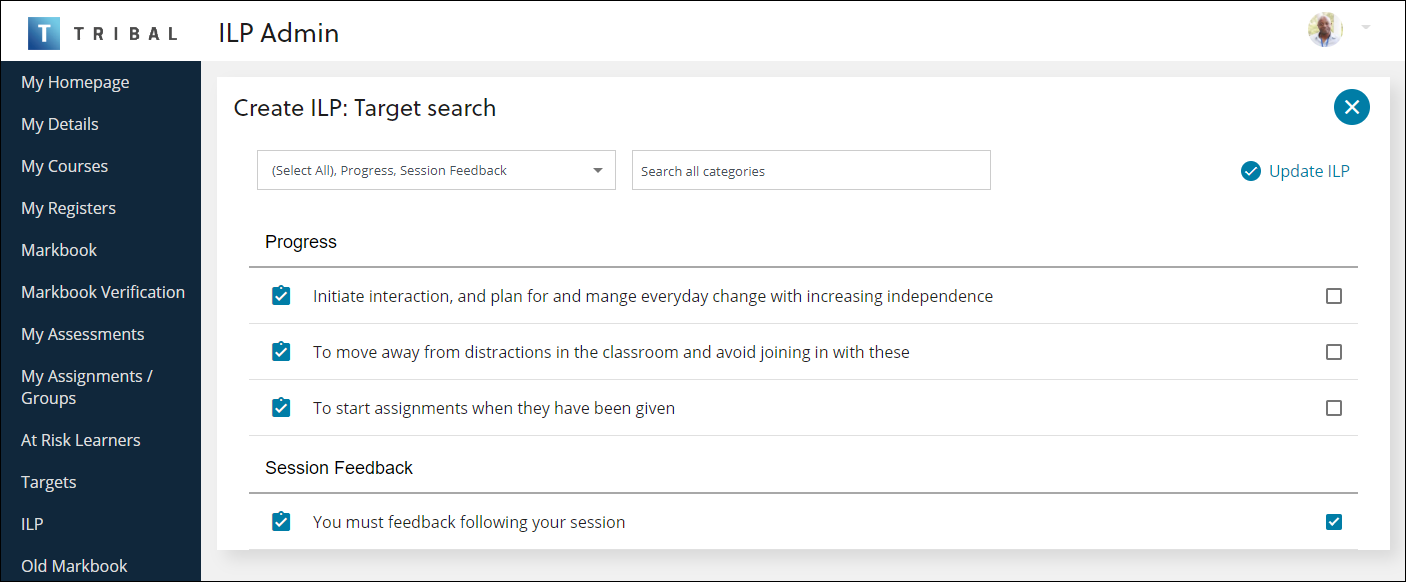Click the target icon next to the session feedback target
This screenshot has width=1406, height=582.
click(280, 521)
